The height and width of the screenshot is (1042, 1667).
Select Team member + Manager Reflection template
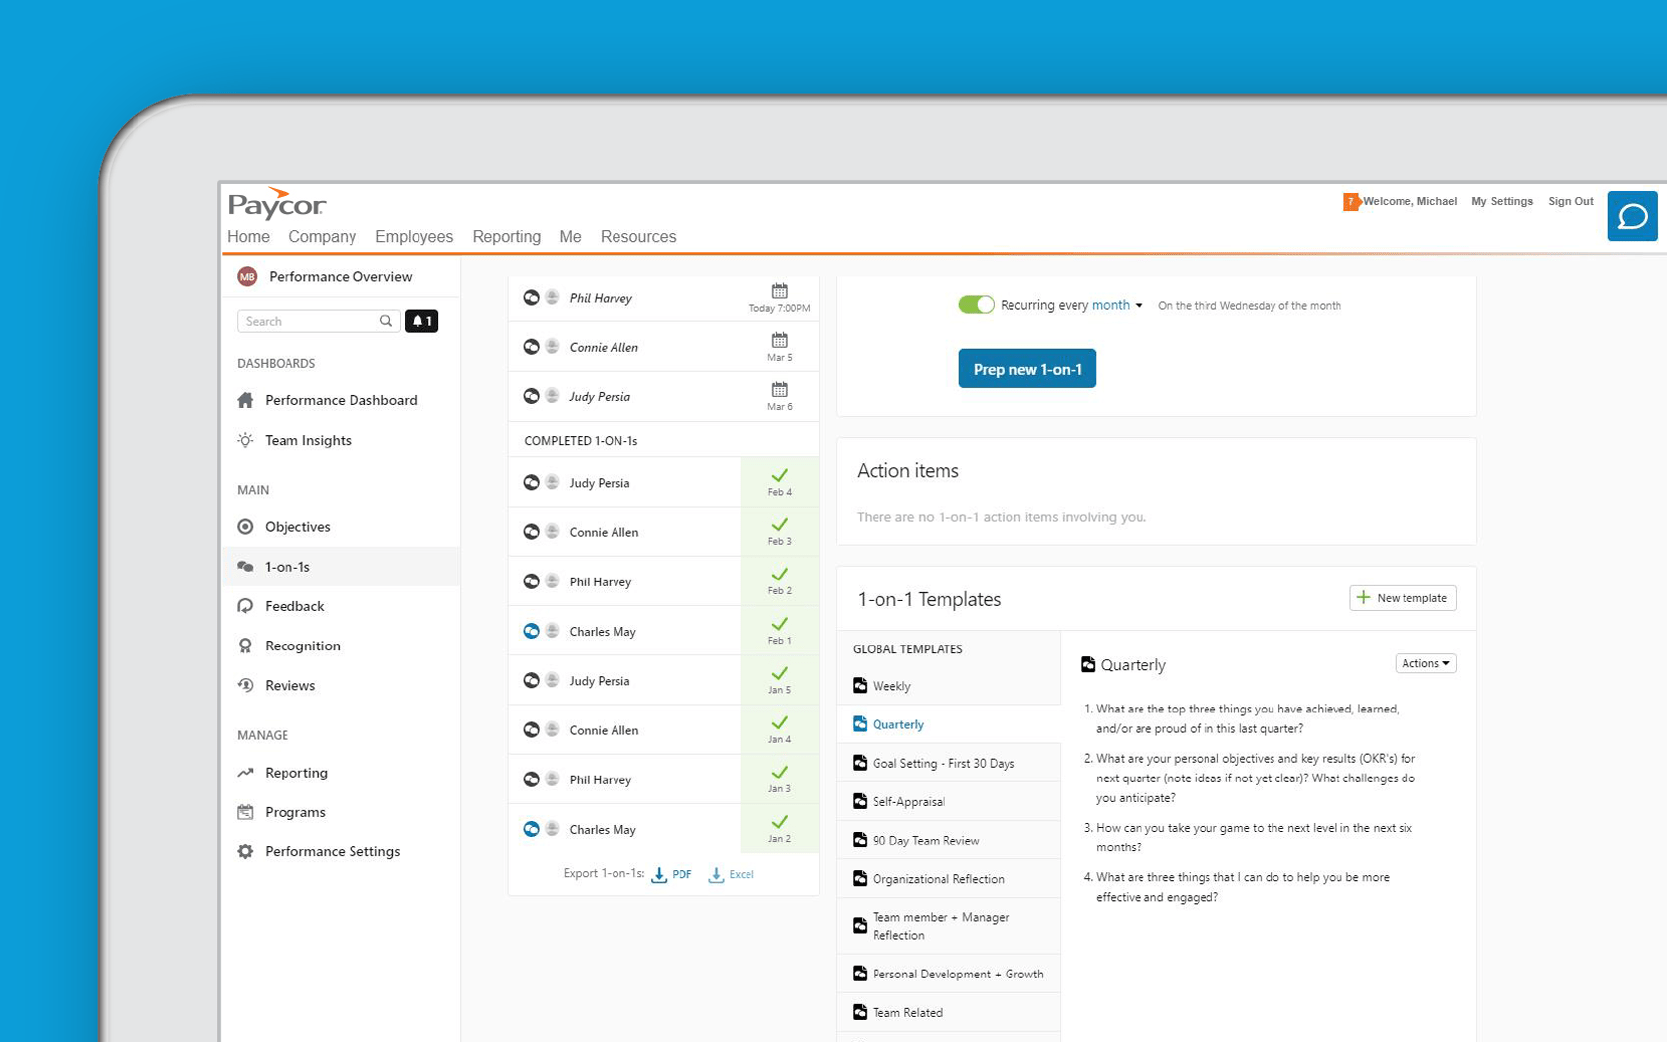948,926
